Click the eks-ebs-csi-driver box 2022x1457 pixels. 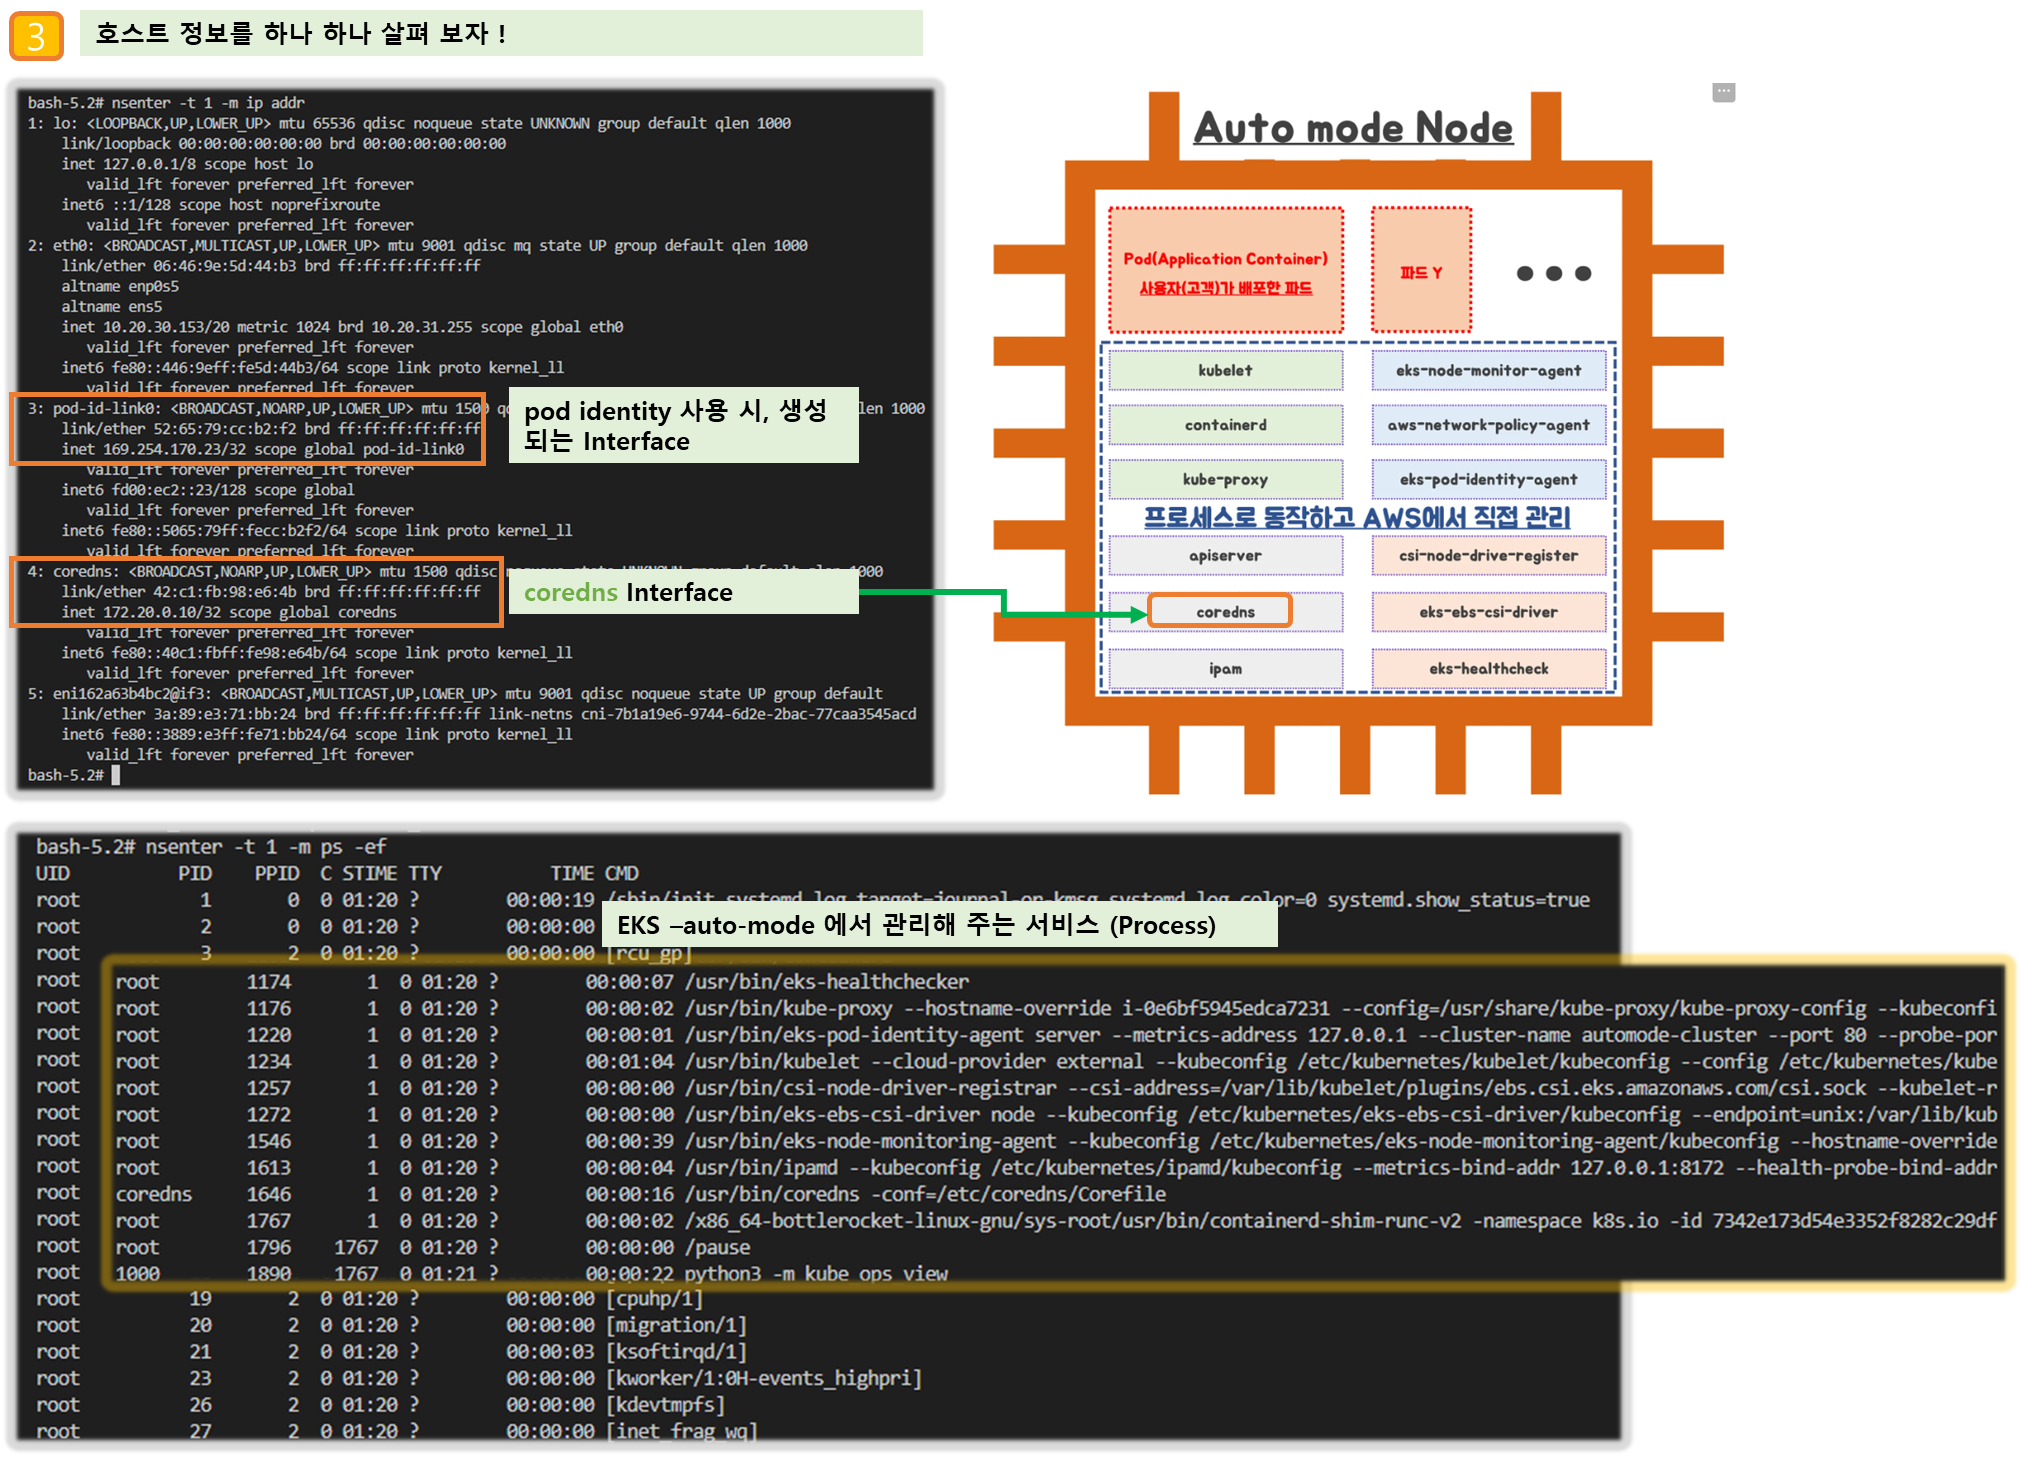pyautogui.click(x=1488, y=612)
